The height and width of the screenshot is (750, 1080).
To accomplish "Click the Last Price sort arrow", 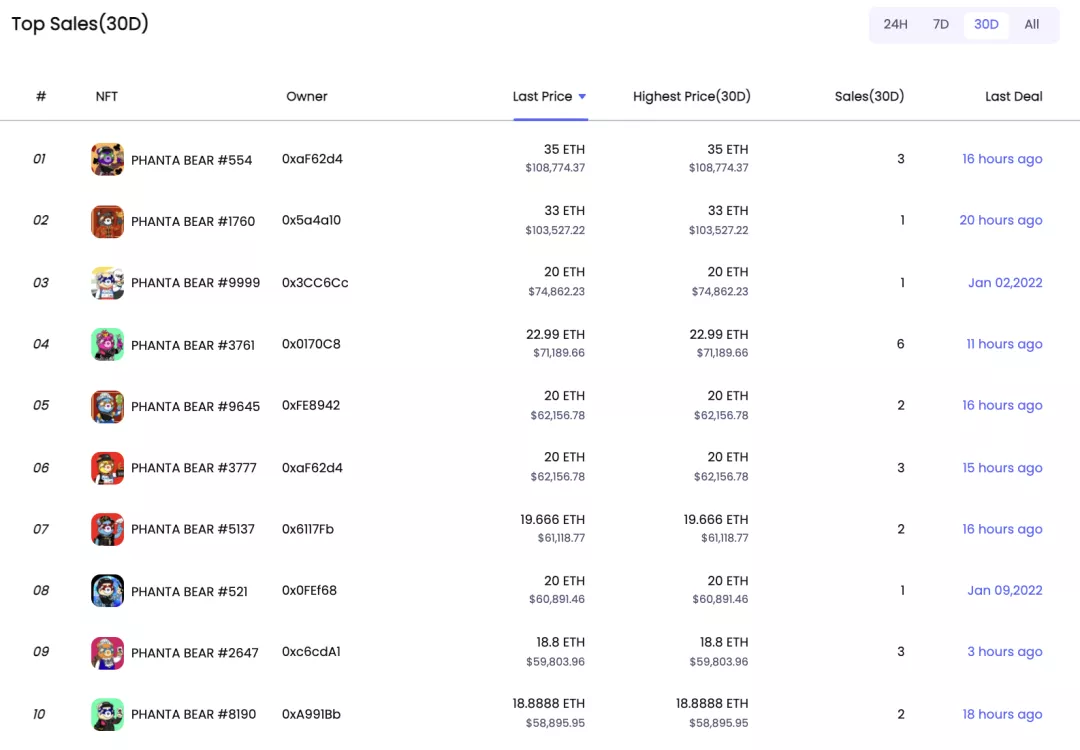I will point(582,96).
